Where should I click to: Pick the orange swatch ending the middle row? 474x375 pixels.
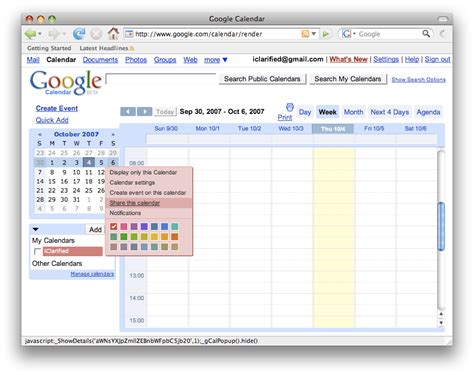tap(175, 237)
